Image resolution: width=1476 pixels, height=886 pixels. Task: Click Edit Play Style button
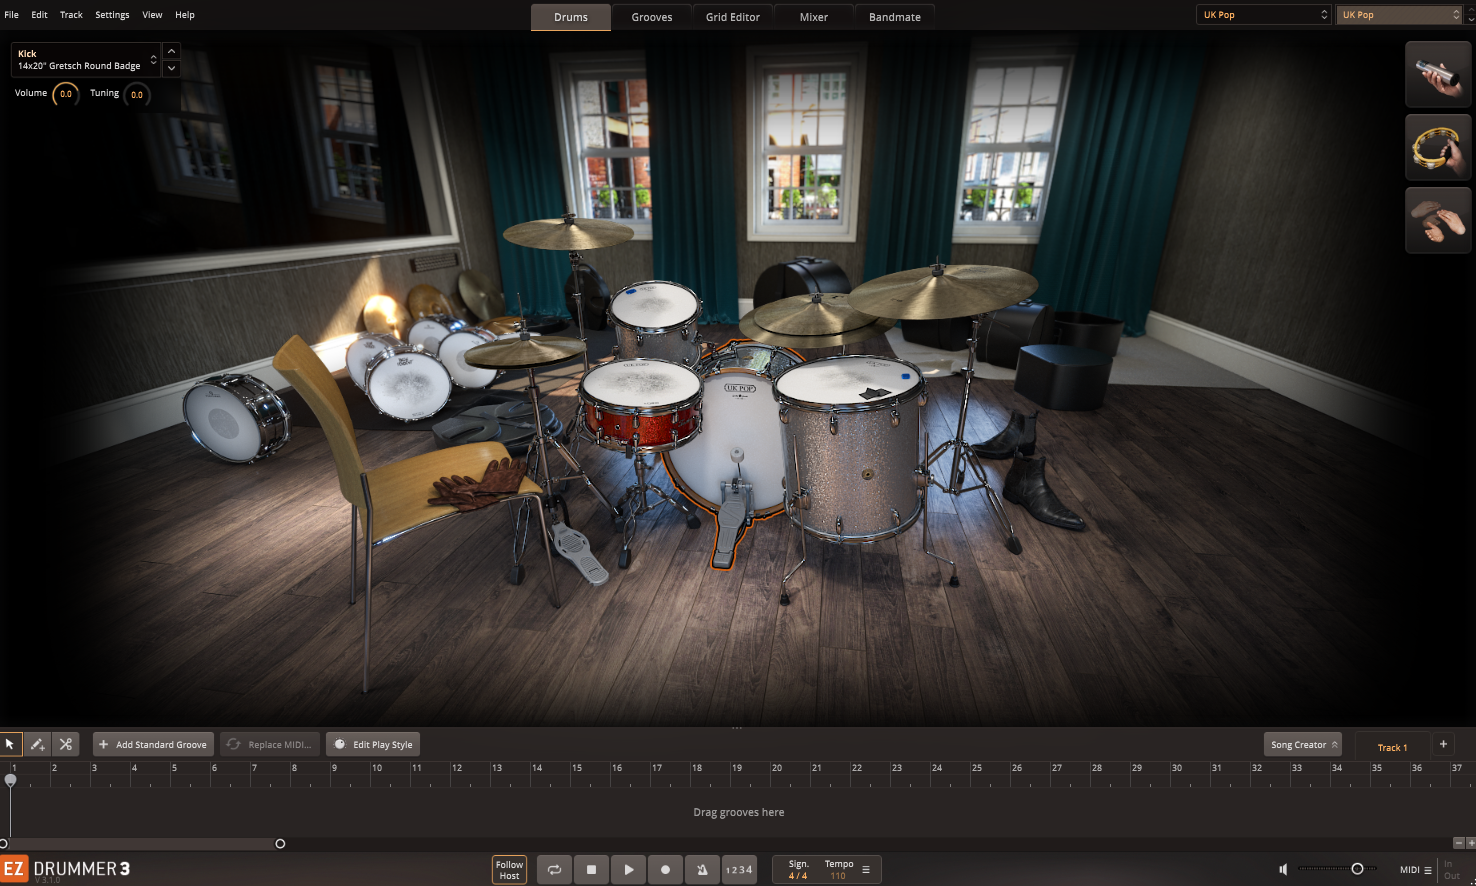373,744
